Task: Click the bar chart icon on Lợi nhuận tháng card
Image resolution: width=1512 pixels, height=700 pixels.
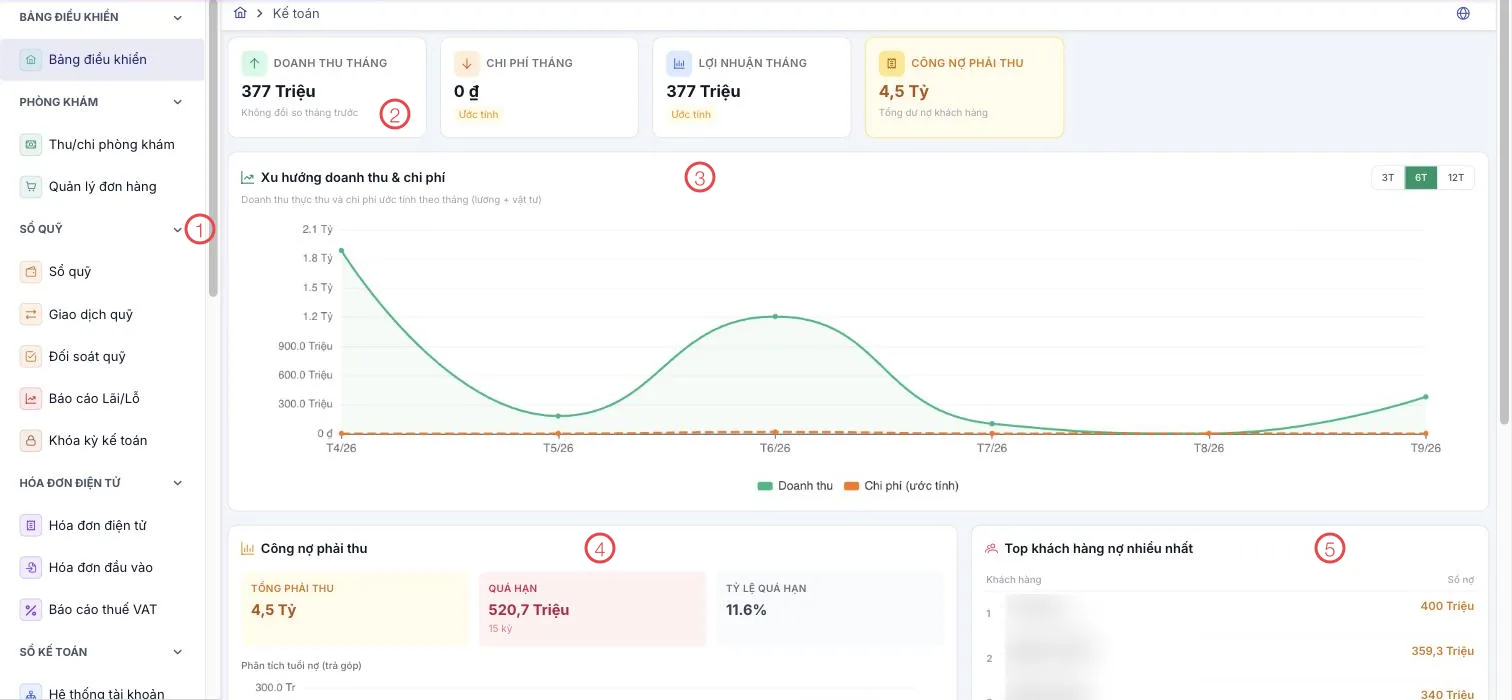Action: pos(679,63)
